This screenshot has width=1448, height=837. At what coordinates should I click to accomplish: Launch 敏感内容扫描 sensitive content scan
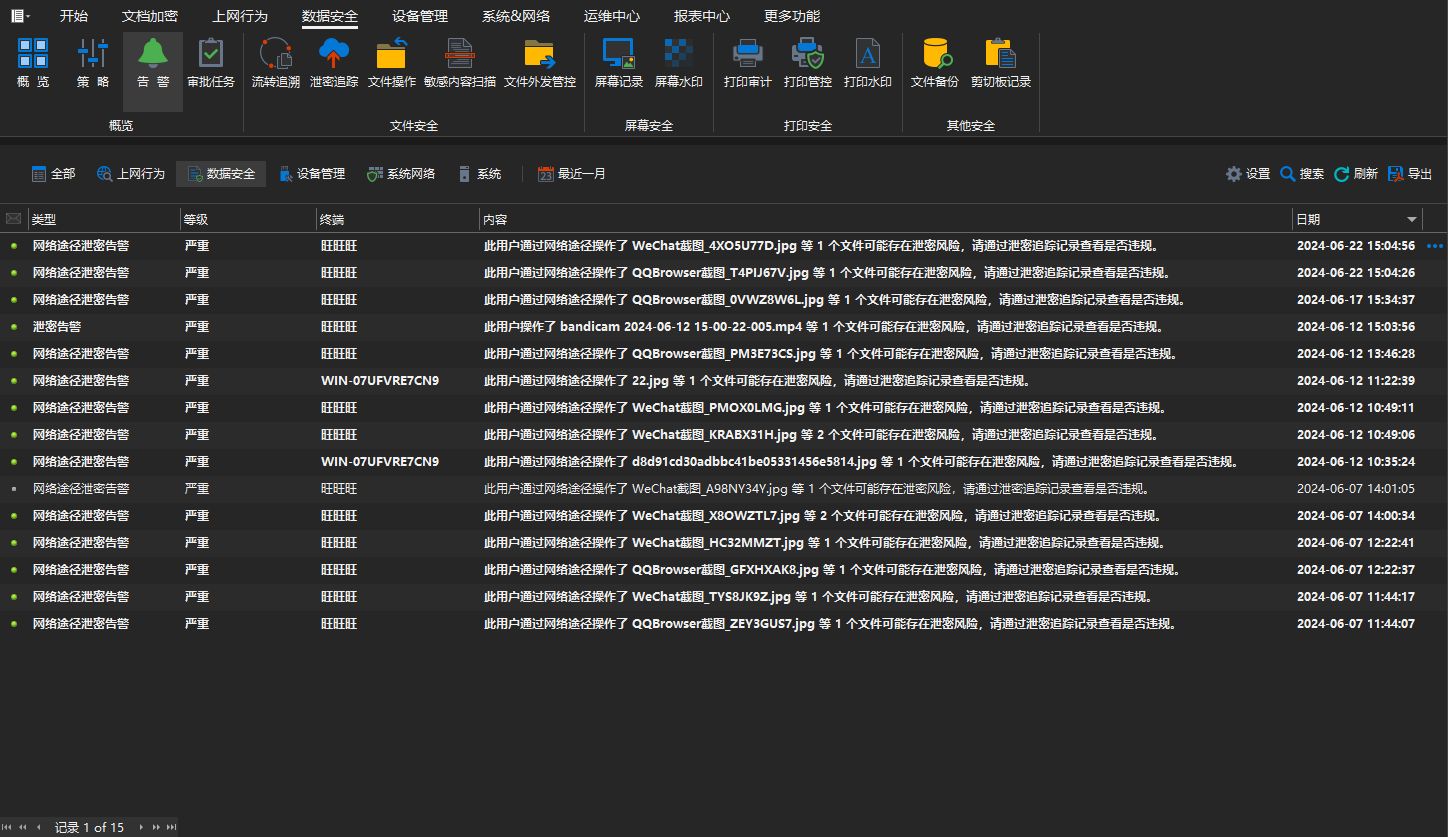(460, 63)
